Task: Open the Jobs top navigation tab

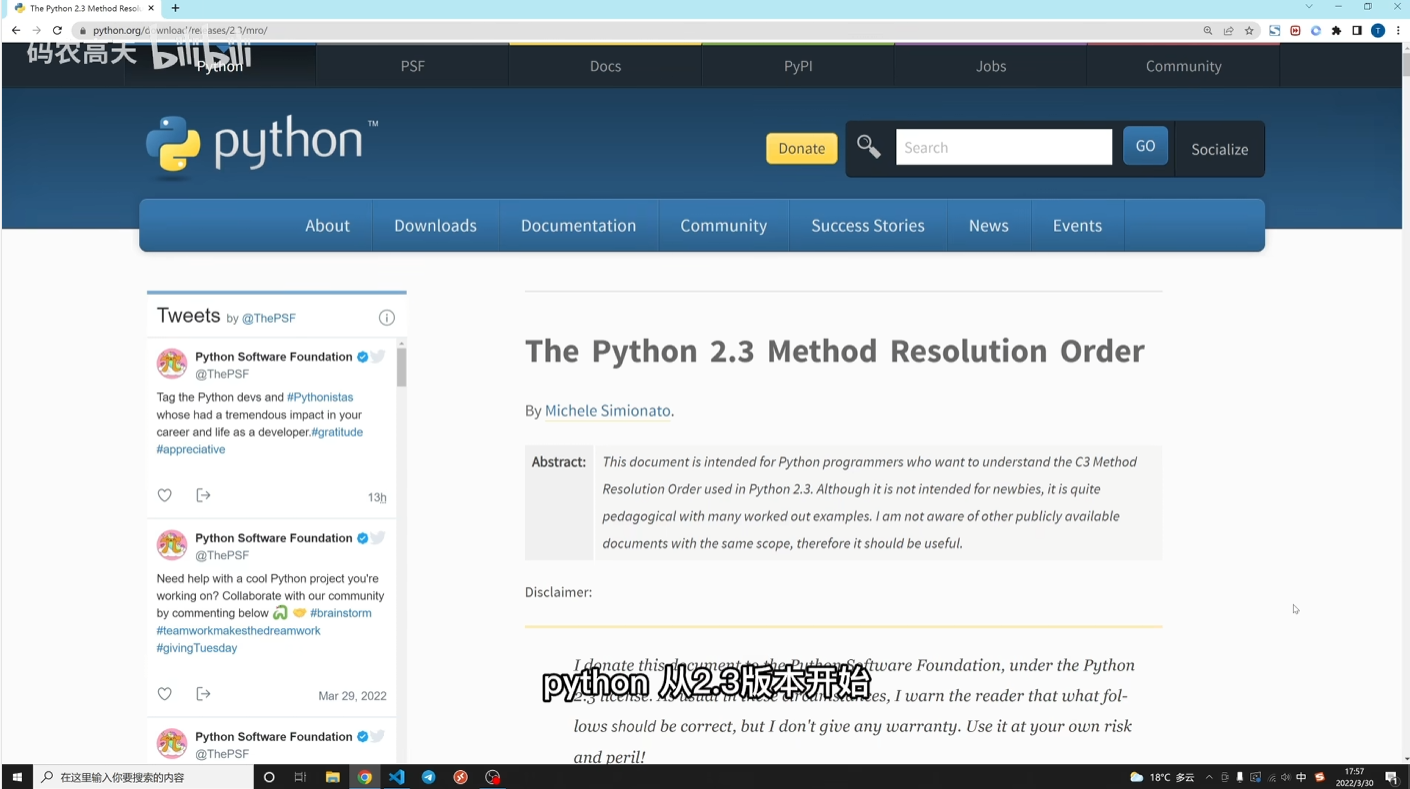Action: (991, 66)
